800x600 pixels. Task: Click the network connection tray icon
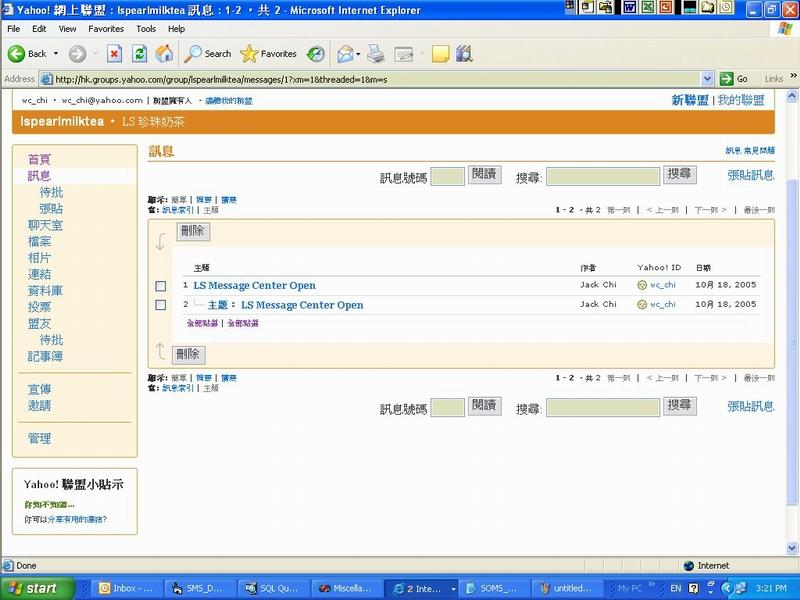coord(740,588)
